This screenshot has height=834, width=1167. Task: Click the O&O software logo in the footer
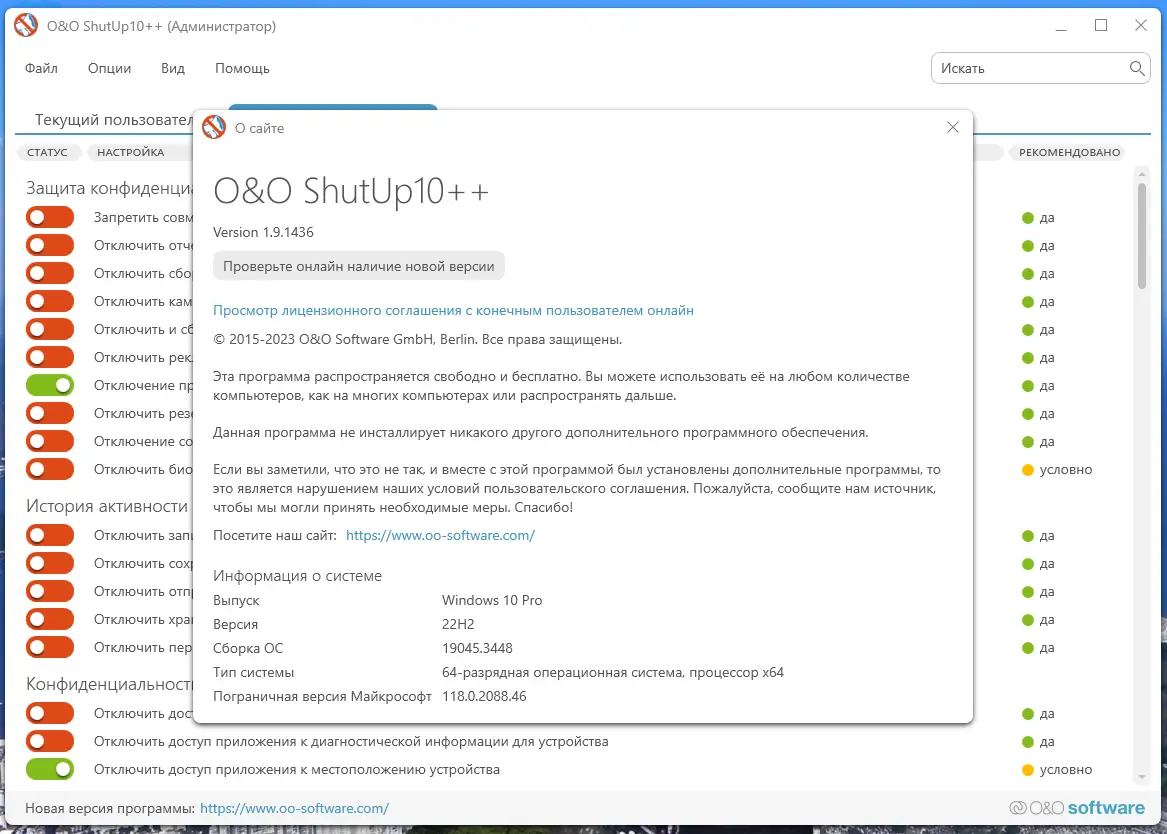click(1076, 808)
